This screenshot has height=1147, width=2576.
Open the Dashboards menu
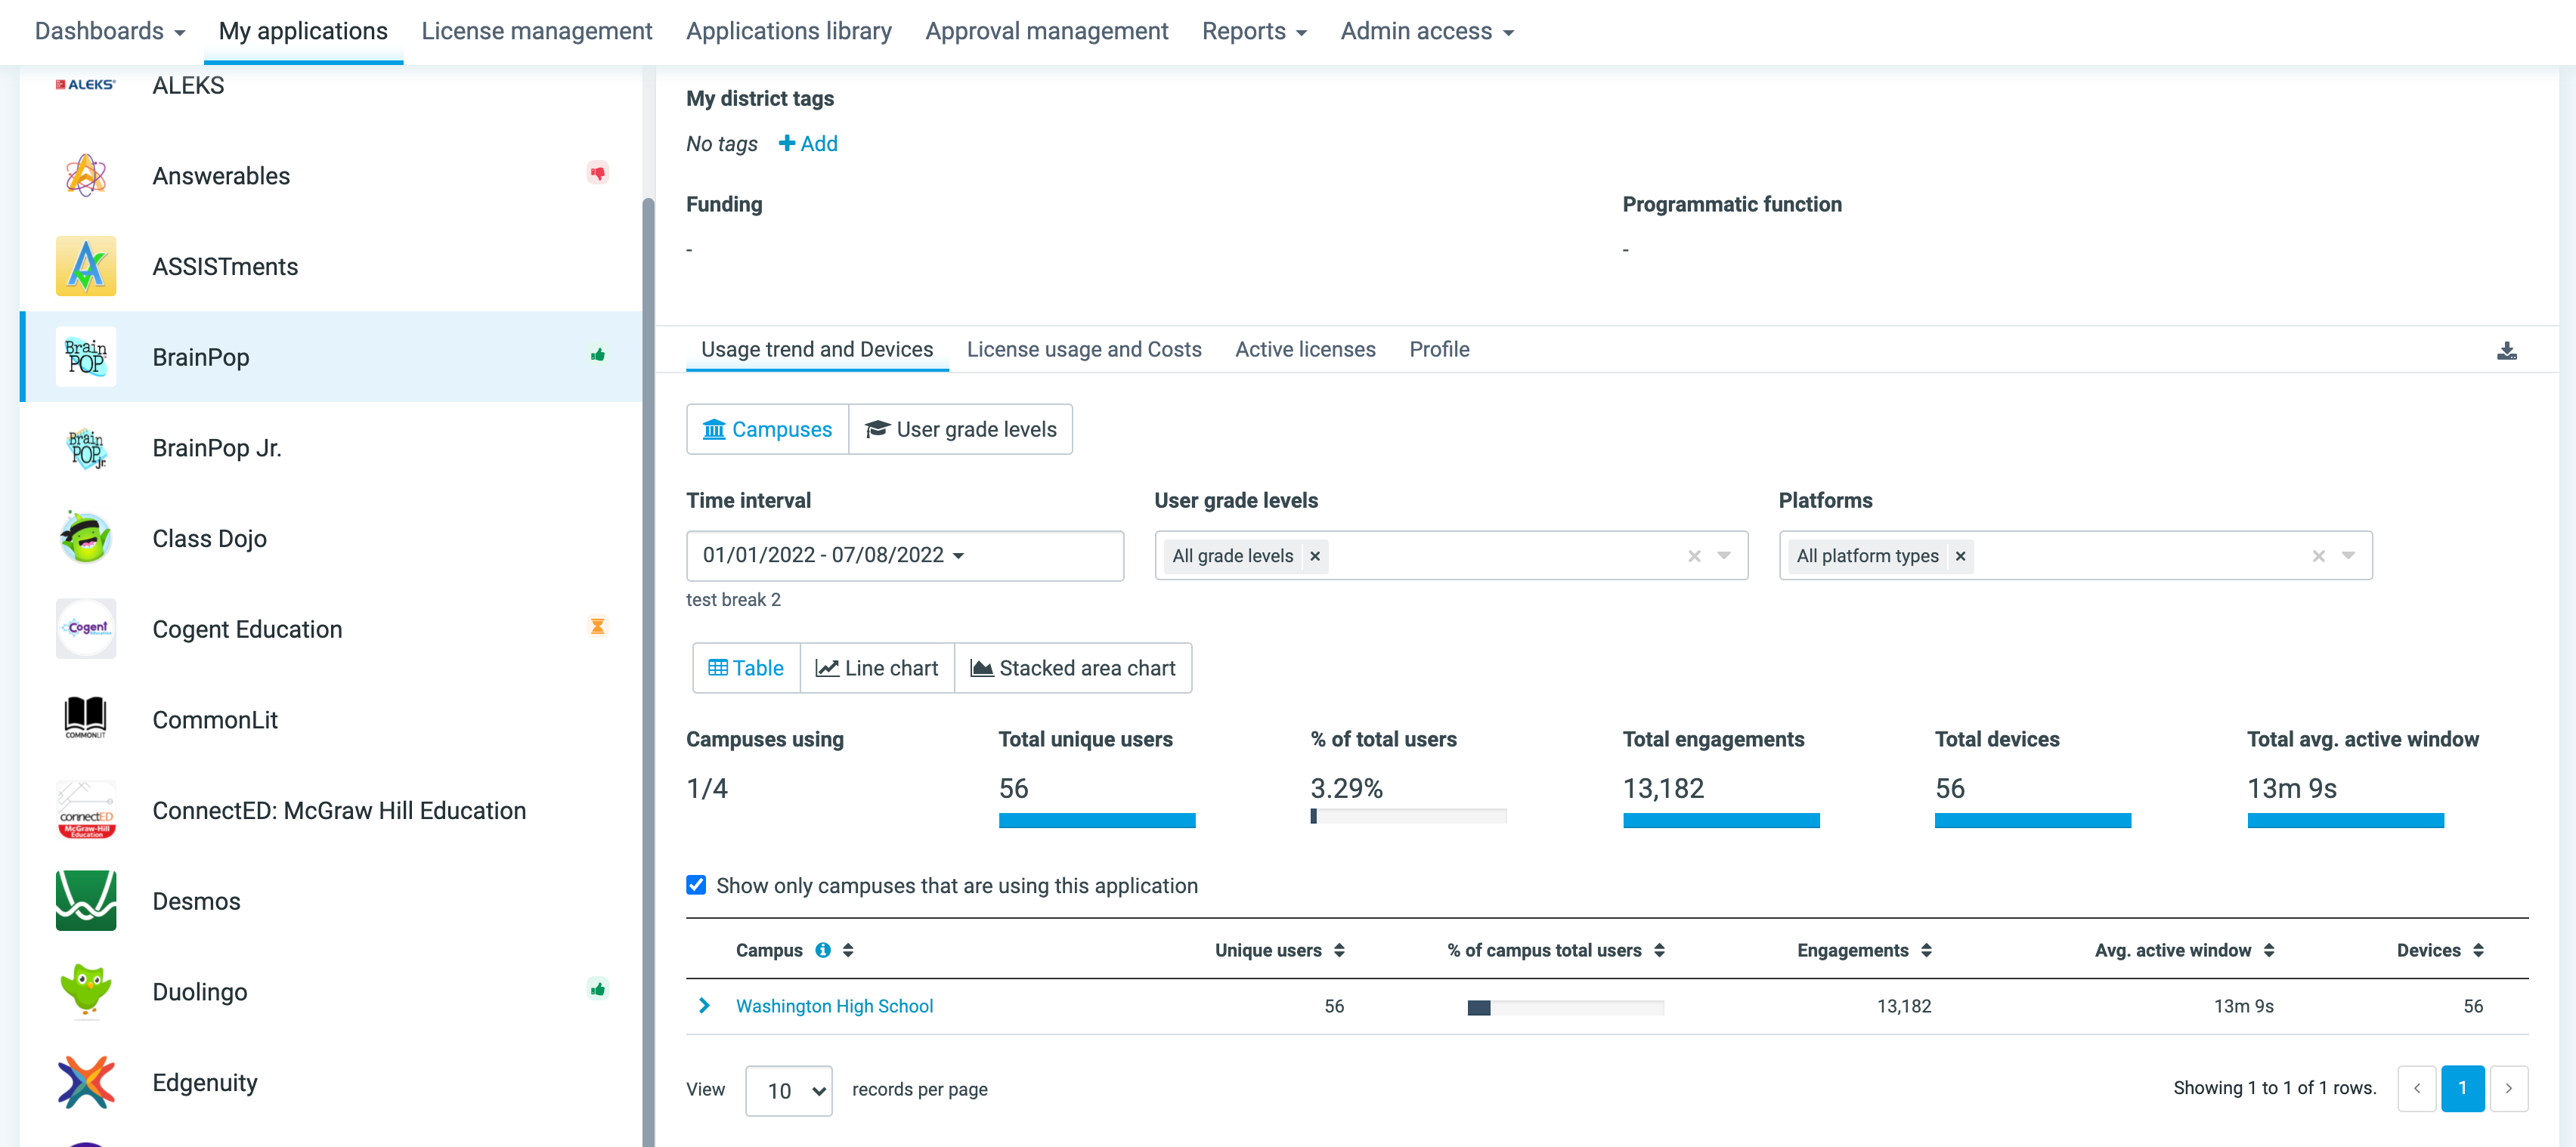[109, 31]
